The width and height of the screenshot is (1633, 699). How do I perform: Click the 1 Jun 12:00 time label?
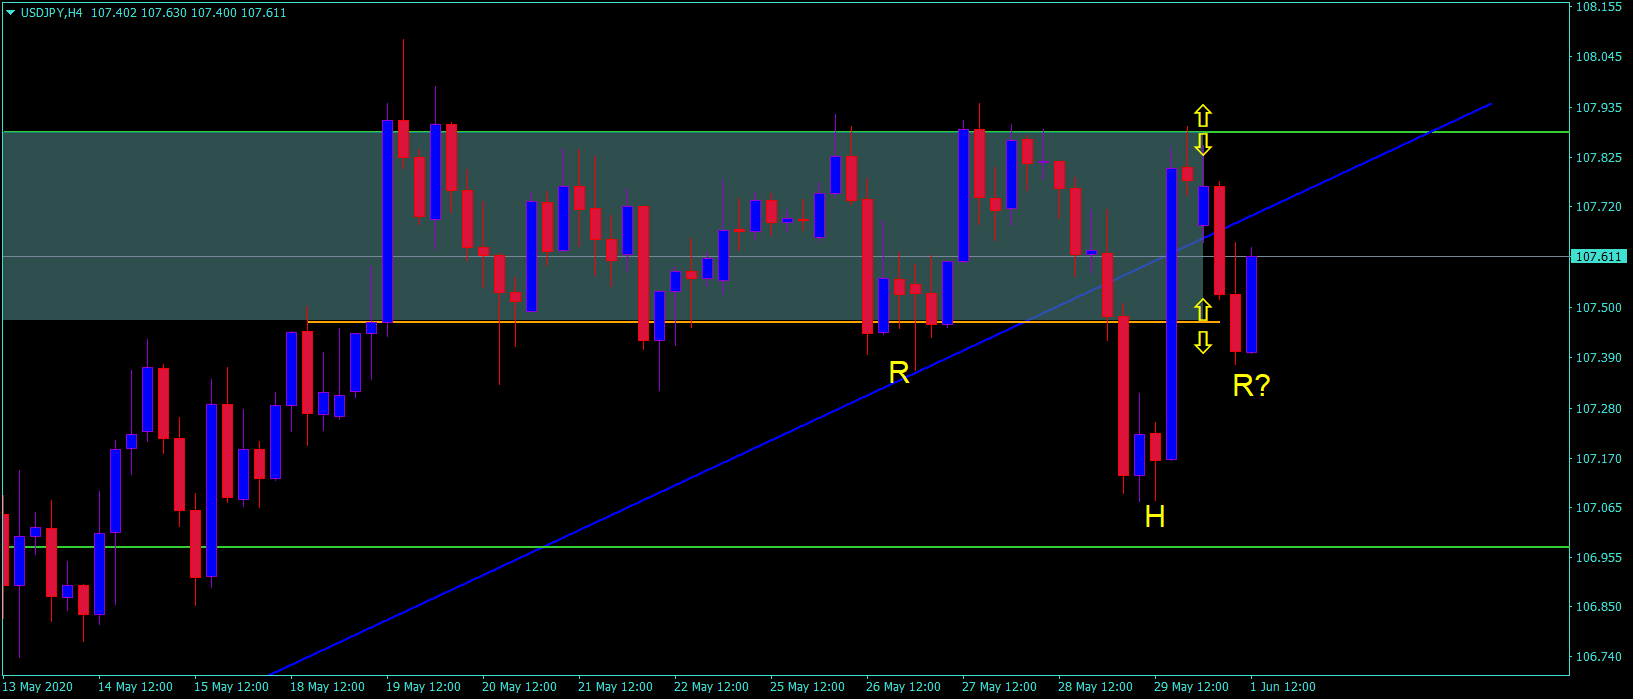pos(1283,687)
